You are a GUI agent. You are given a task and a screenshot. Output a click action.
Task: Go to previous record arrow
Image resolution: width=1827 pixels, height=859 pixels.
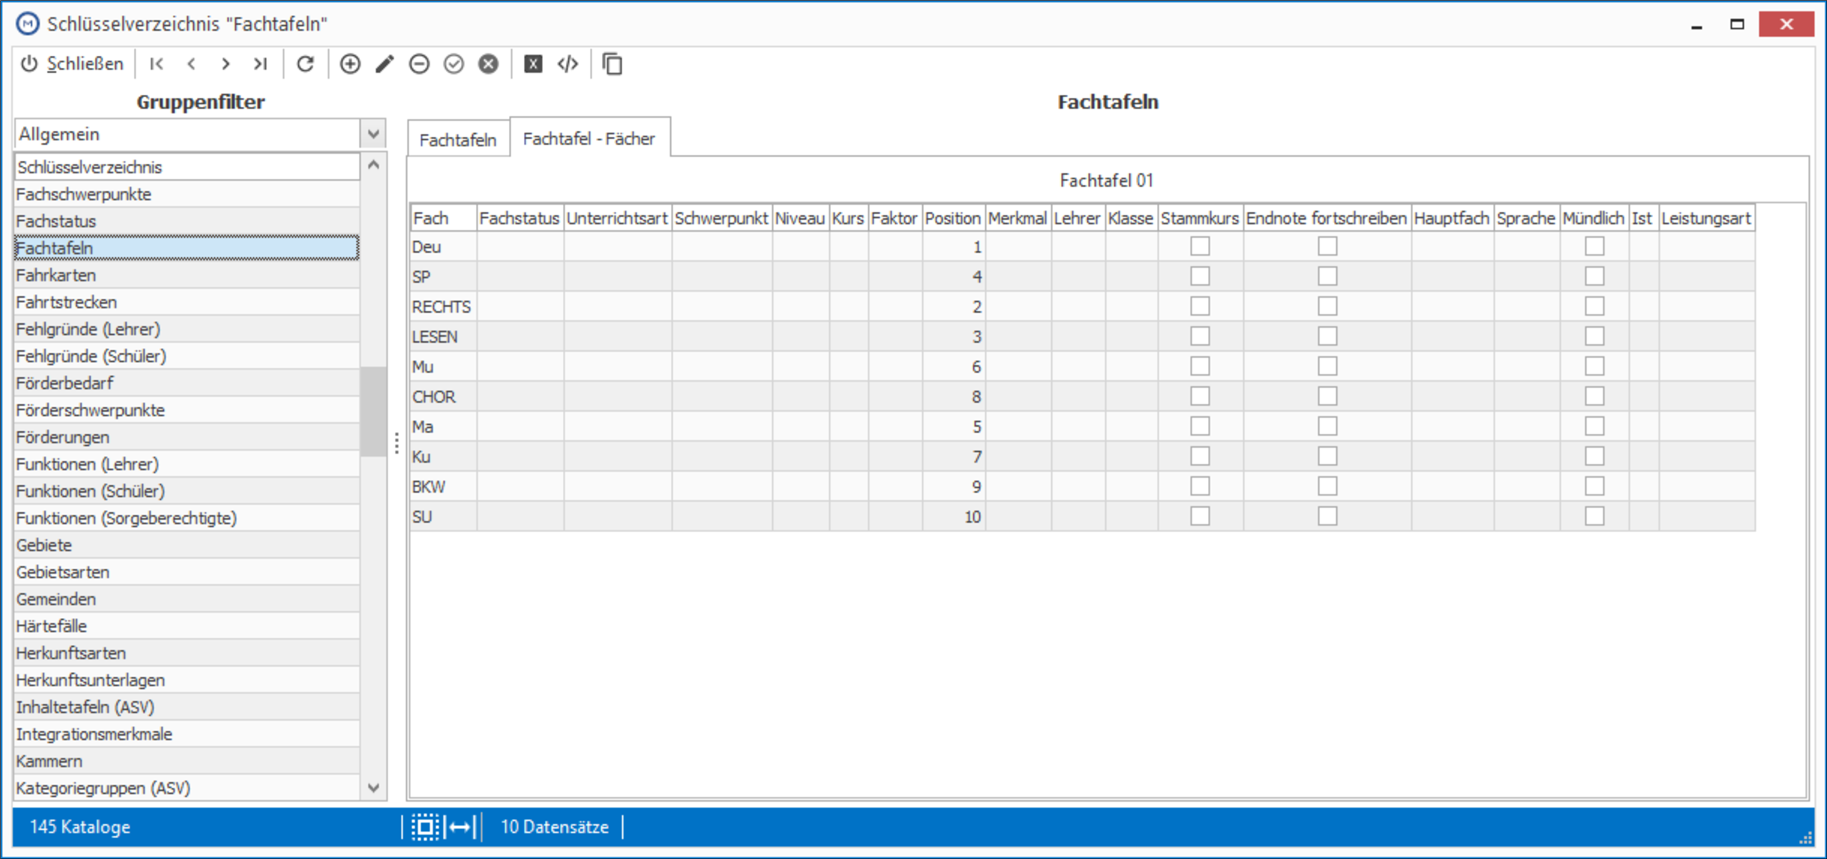coord(191,64)
